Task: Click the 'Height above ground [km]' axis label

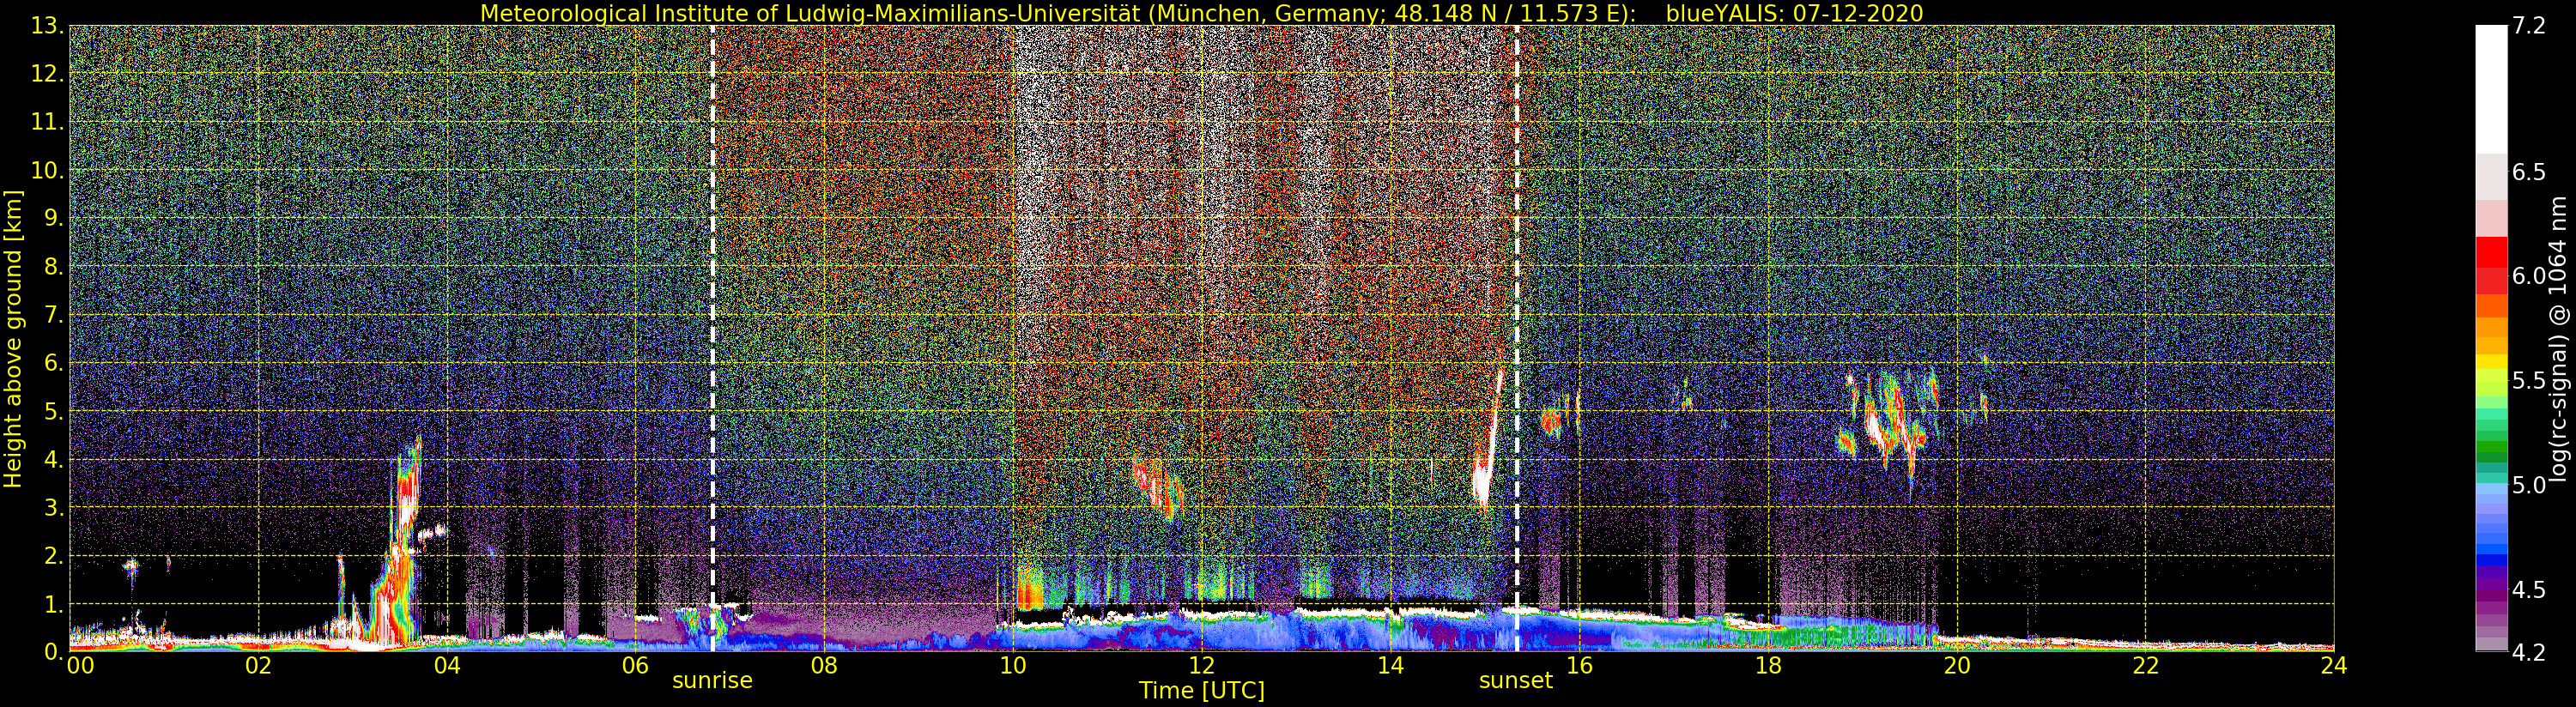Action: click(x=13, y=339)
